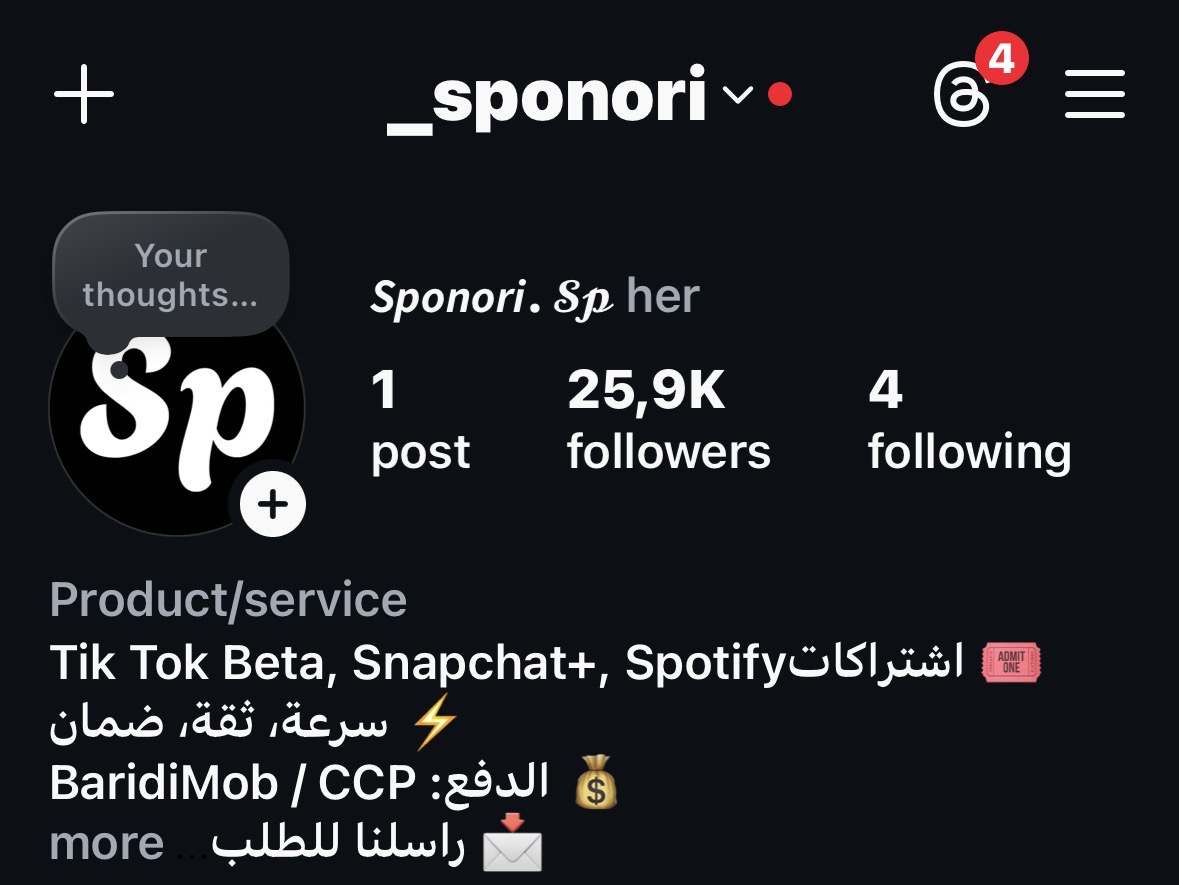Expand the bio with the more link

pyautogui.click(x=107, y=843)
